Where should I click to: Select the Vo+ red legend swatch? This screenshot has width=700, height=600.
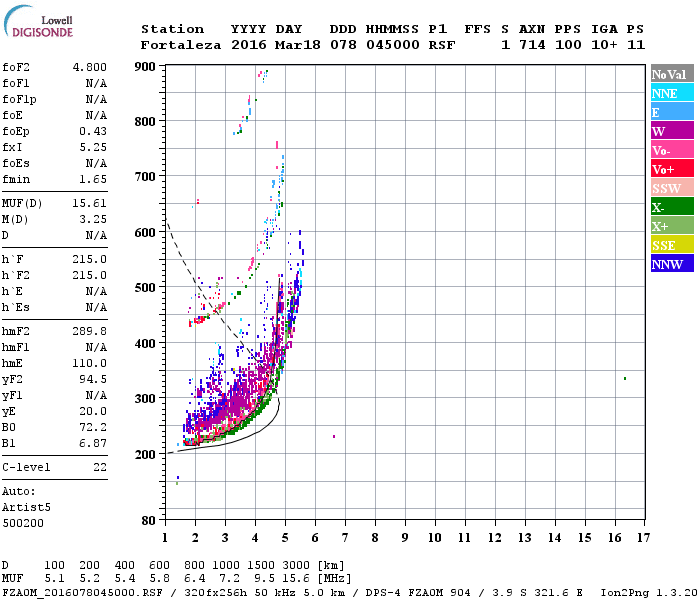(672, 169)
